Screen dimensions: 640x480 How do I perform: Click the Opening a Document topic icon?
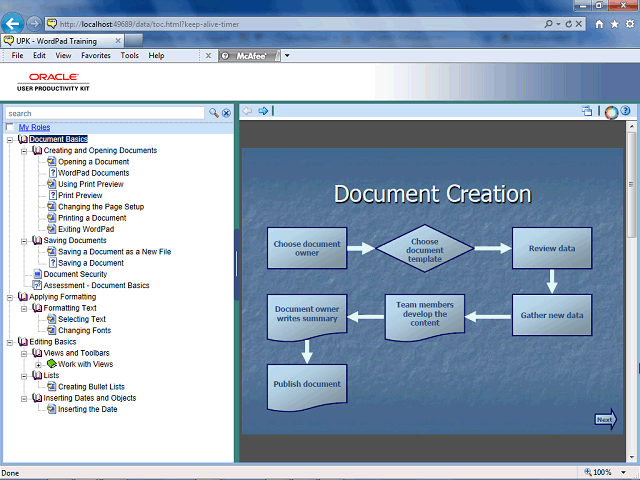(x=51, y=162)
